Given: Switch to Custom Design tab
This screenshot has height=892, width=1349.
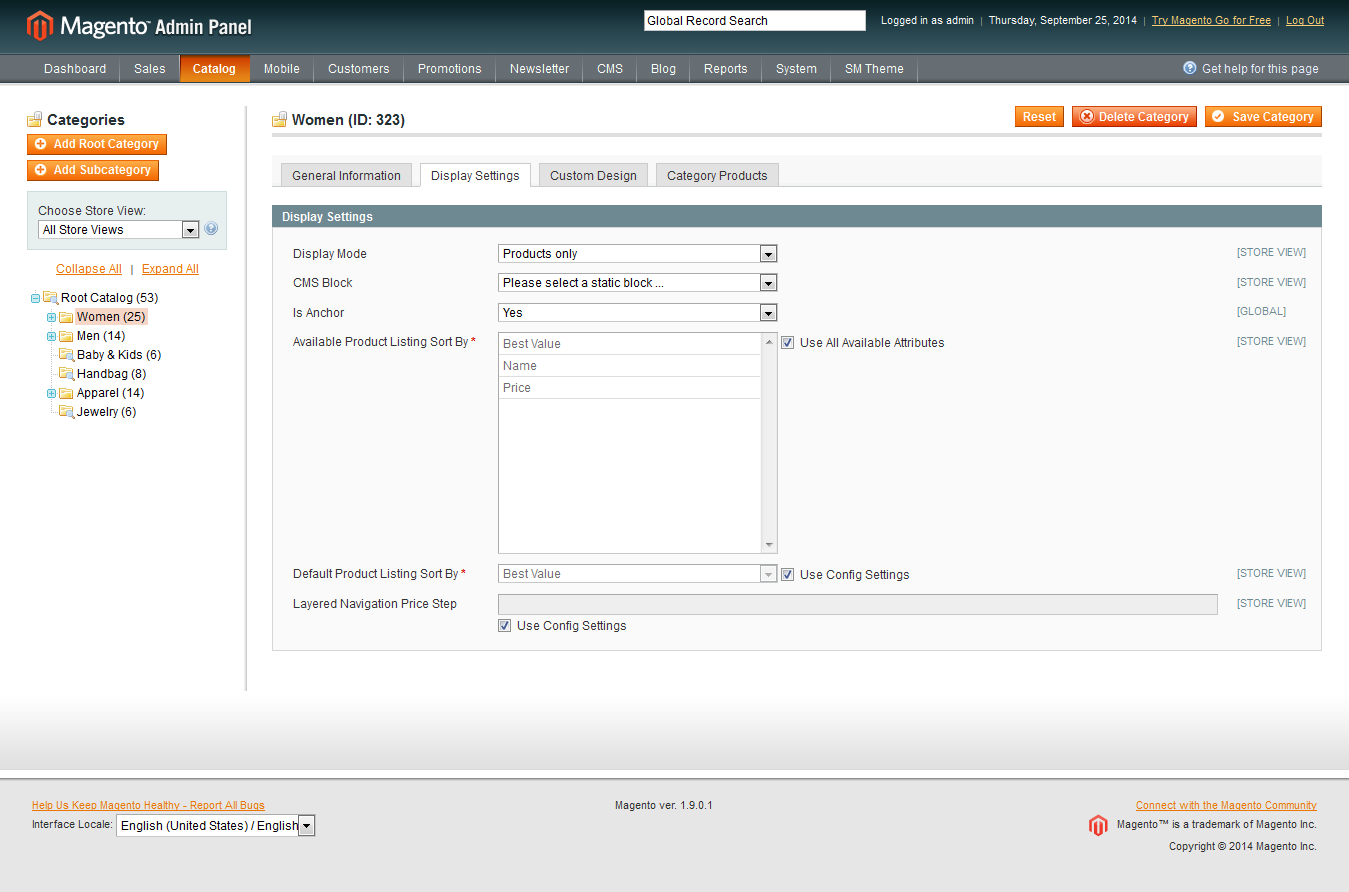Looking at the screenshot, I should click(593, 176).
